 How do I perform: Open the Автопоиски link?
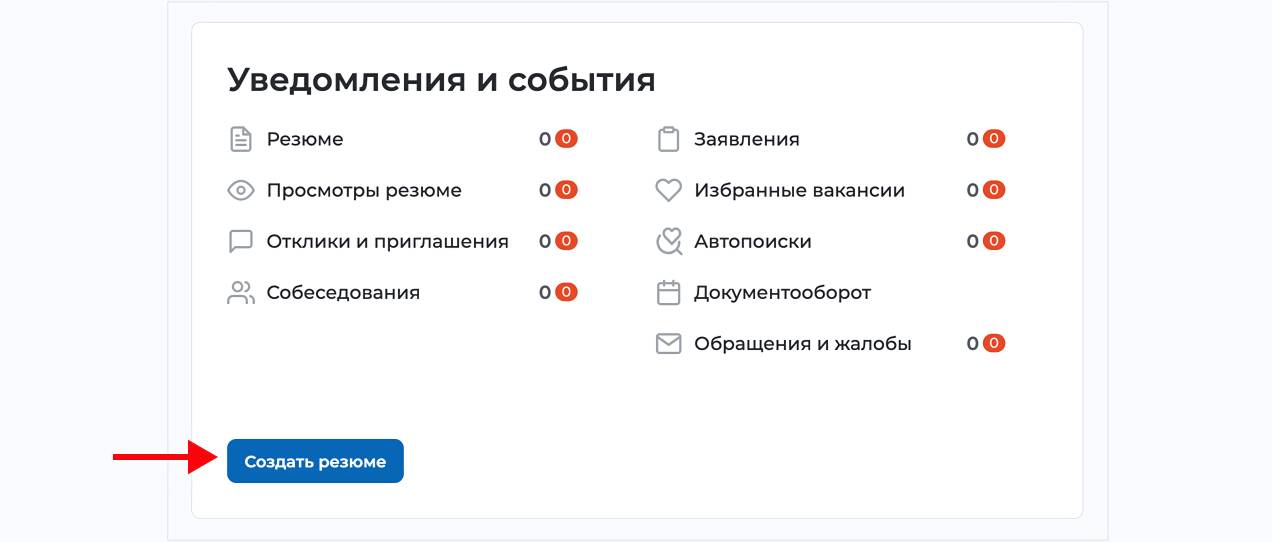coord(753,241)
